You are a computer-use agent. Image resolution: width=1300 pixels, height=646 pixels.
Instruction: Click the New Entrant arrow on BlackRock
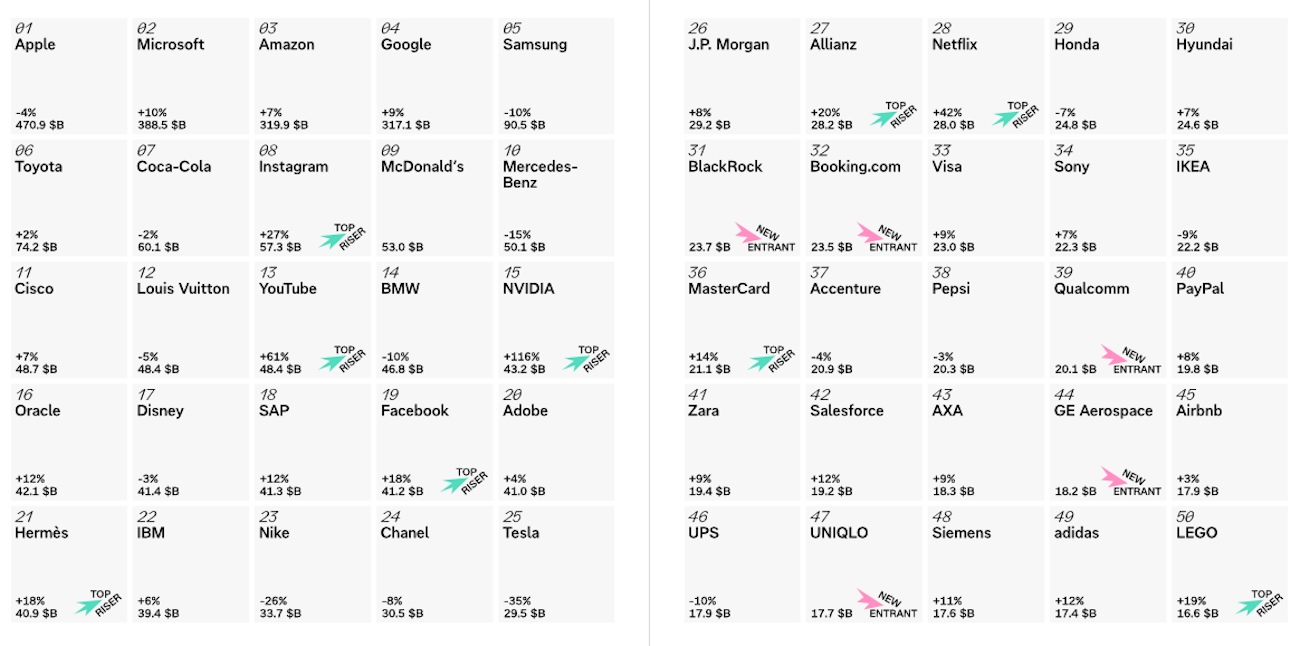click(x=749, y=234)
